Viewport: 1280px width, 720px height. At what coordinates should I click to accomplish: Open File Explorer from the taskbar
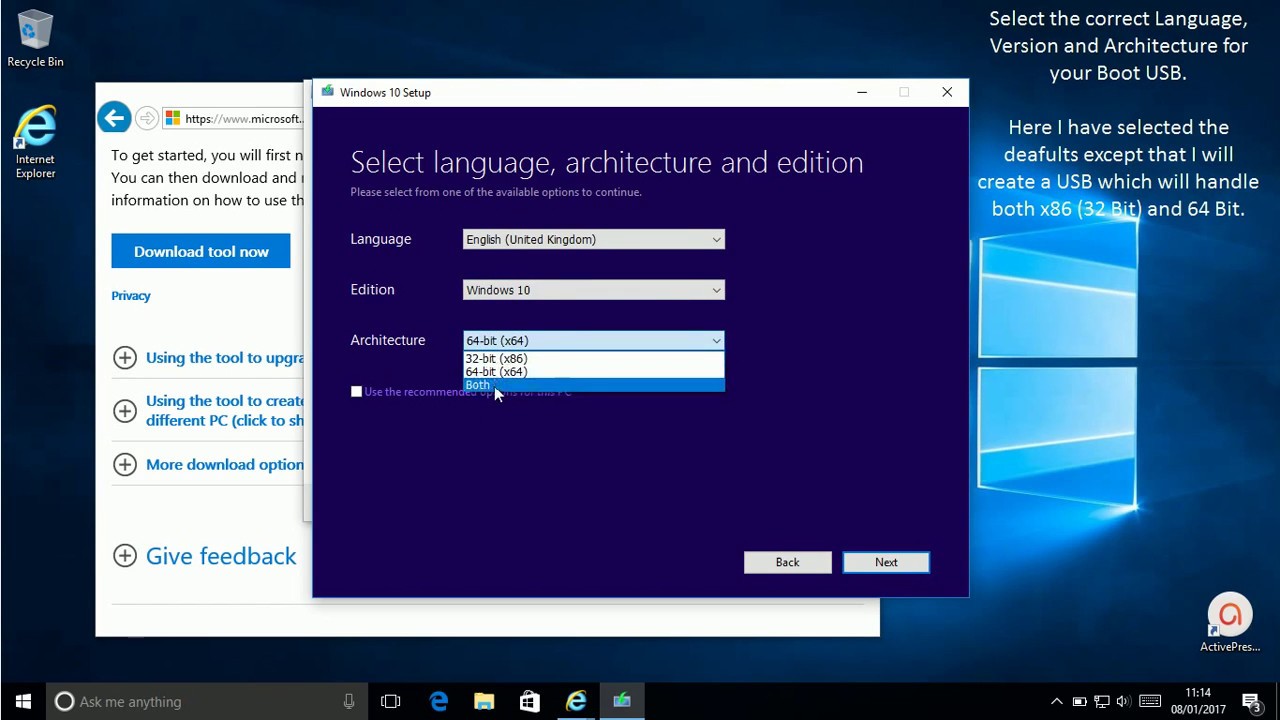484,702
